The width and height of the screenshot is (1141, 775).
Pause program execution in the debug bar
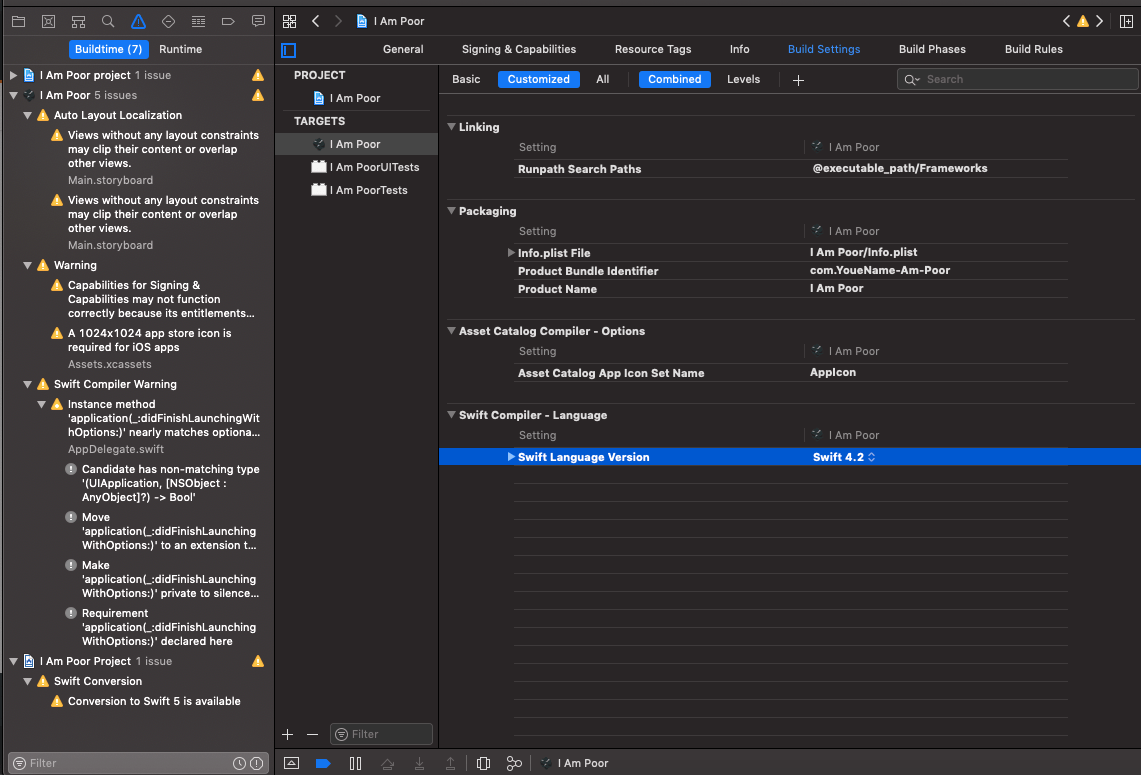coord(355,763)
